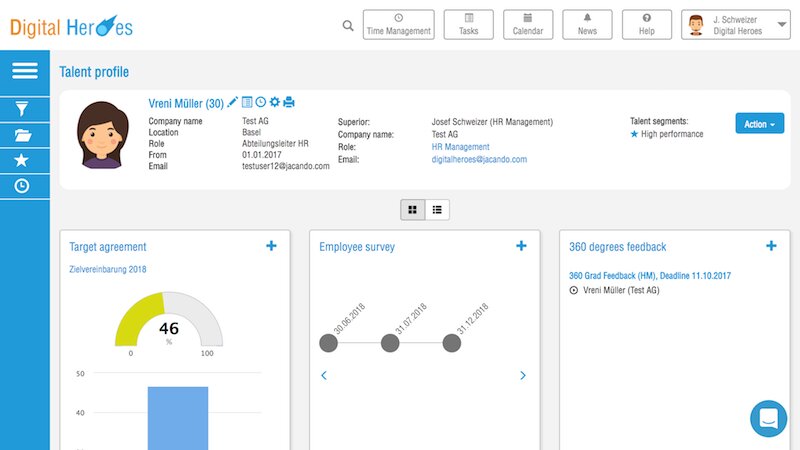Go to next employee survey dates
800x450 pixels.
coord(523,376)
